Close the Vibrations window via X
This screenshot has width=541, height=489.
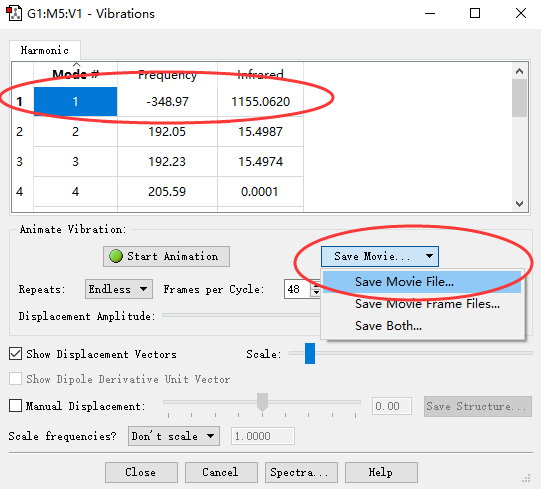(521, 13)
